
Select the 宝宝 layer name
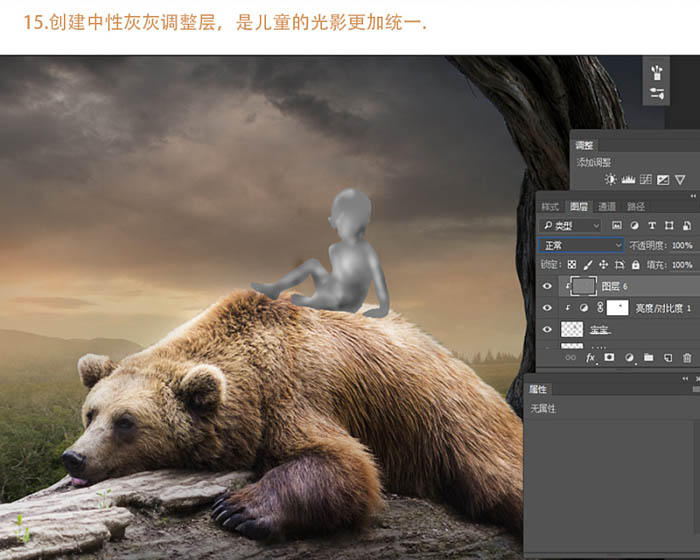click(600, 330)
